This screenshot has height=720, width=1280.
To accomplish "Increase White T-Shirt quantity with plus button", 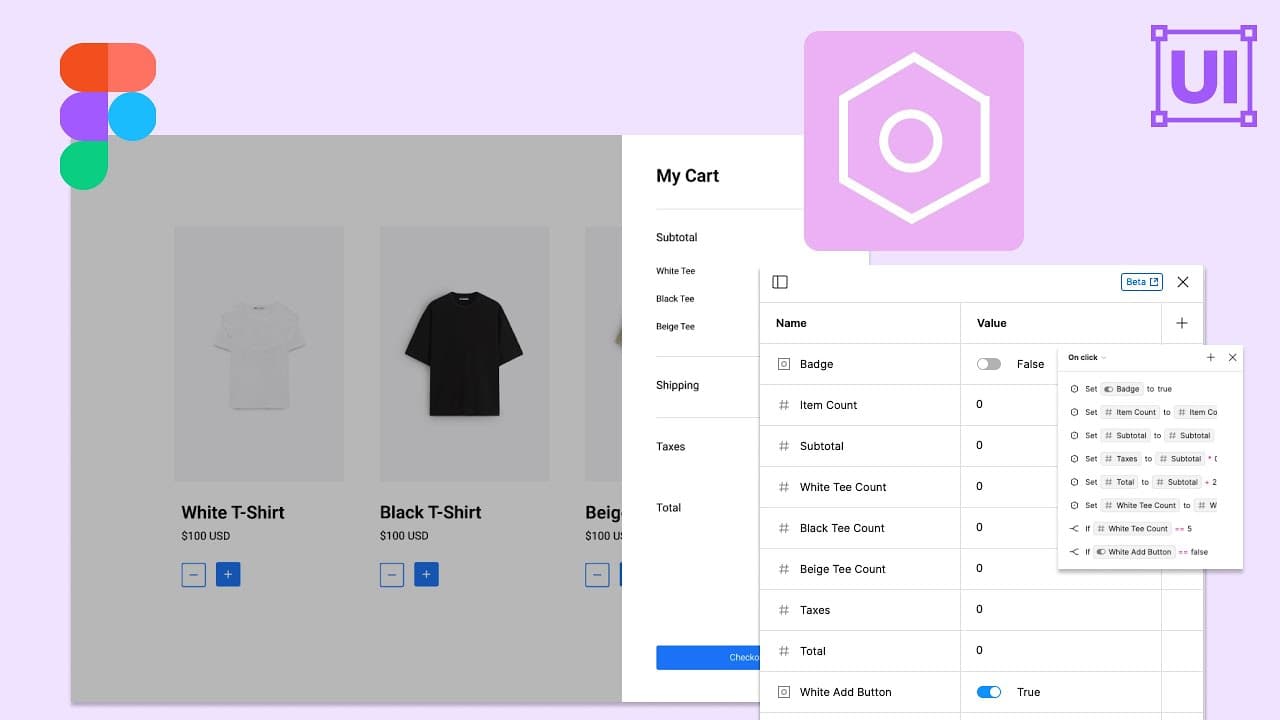I will pyautogui.click(x=228, y=575).
